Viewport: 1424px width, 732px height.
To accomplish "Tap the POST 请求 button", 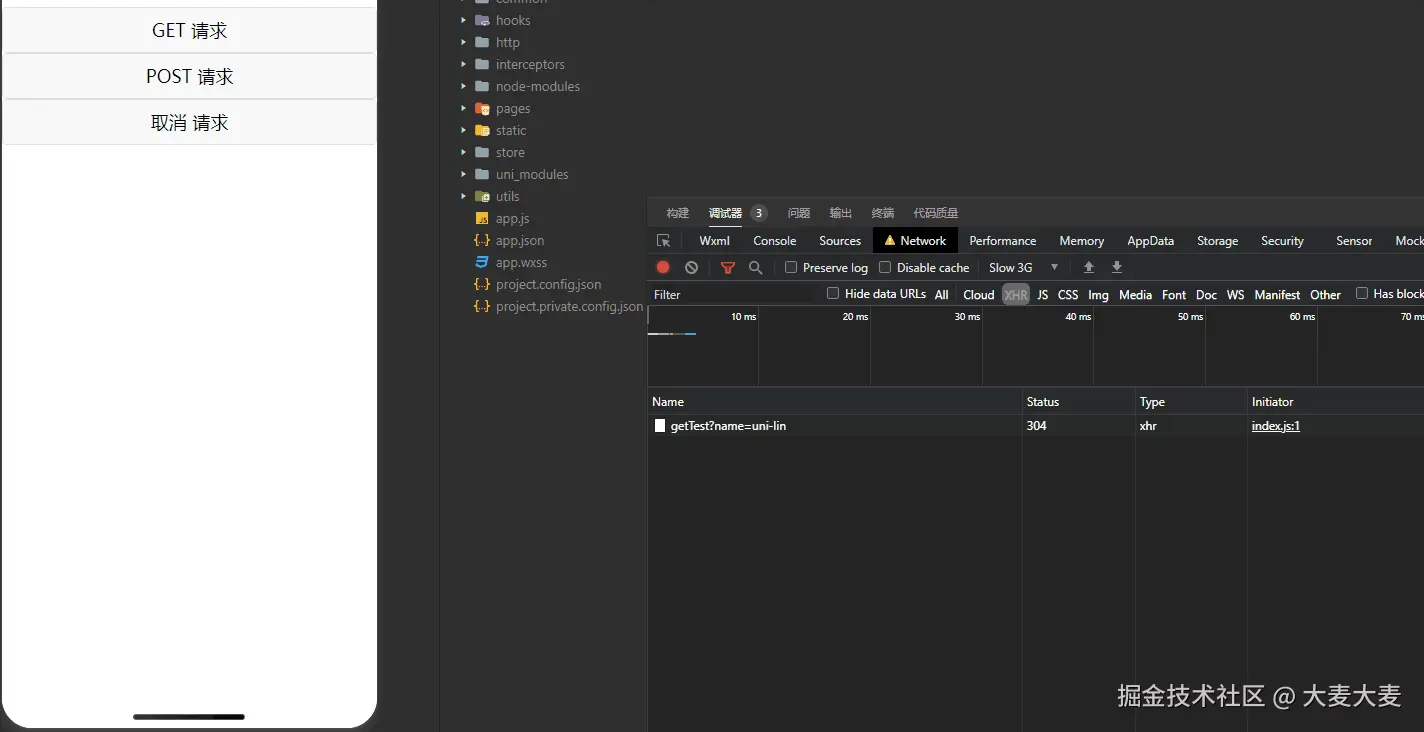I will point(190,77).
